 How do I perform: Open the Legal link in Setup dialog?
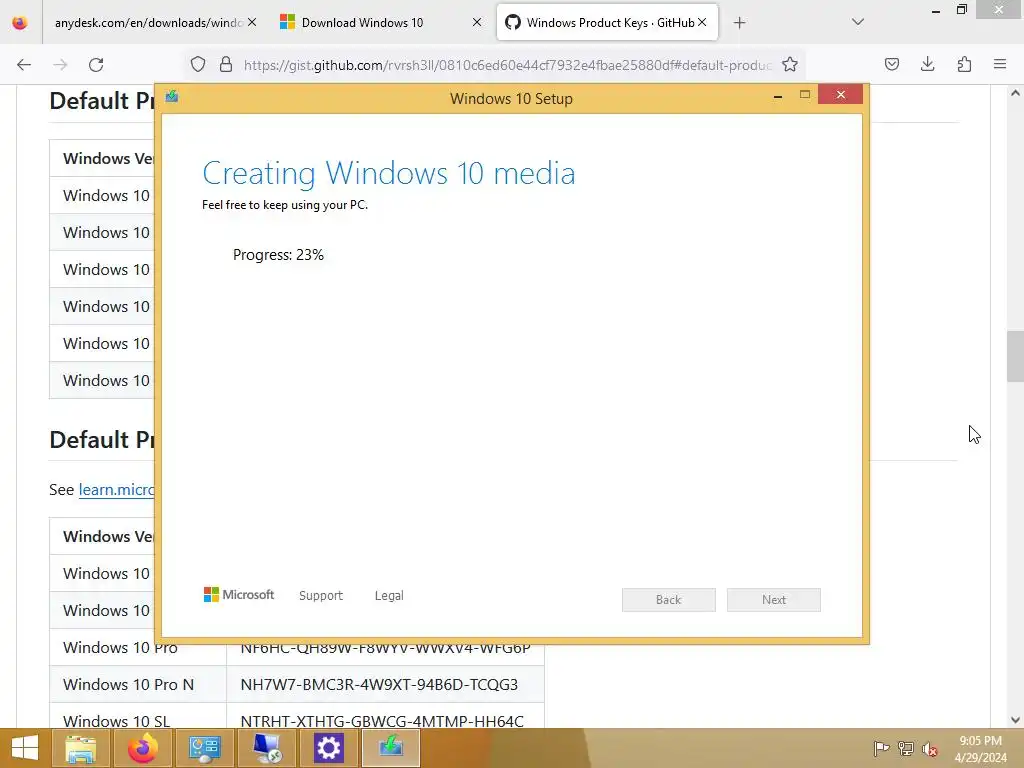[389, 596]
